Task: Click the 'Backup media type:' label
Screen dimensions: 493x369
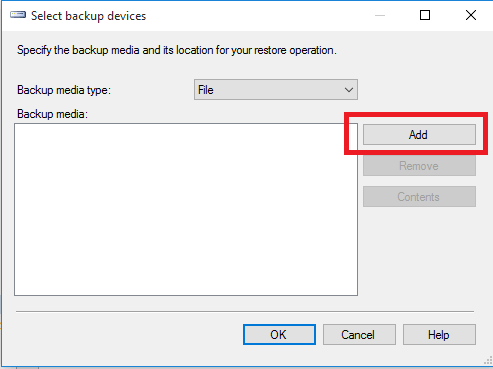Action: 64,90
